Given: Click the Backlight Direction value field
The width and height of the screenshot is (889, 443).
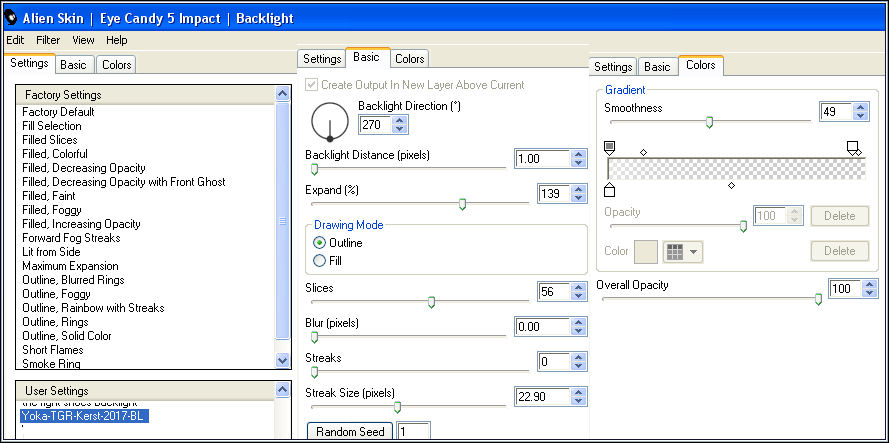Looking at the screenshot, I should [x=375, y=124].
